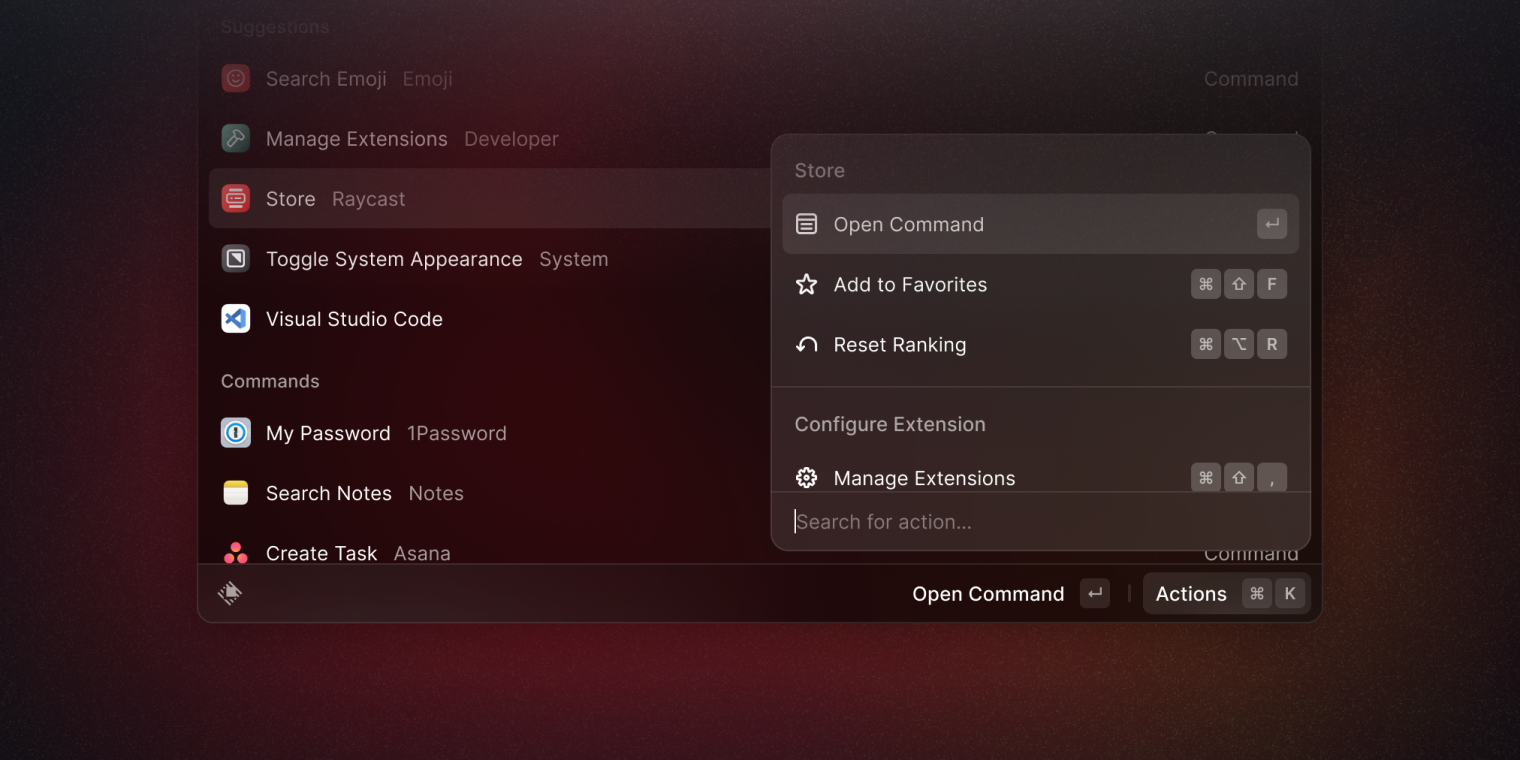Click the star icon beside Add to Favorites

tap(806, 285)
